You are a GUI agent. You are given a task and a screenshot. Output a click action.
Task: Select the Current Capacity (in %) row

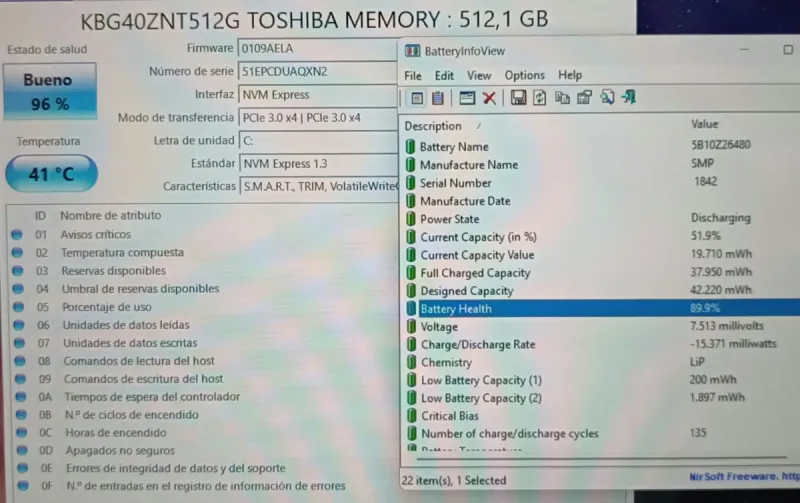(601, 237)
